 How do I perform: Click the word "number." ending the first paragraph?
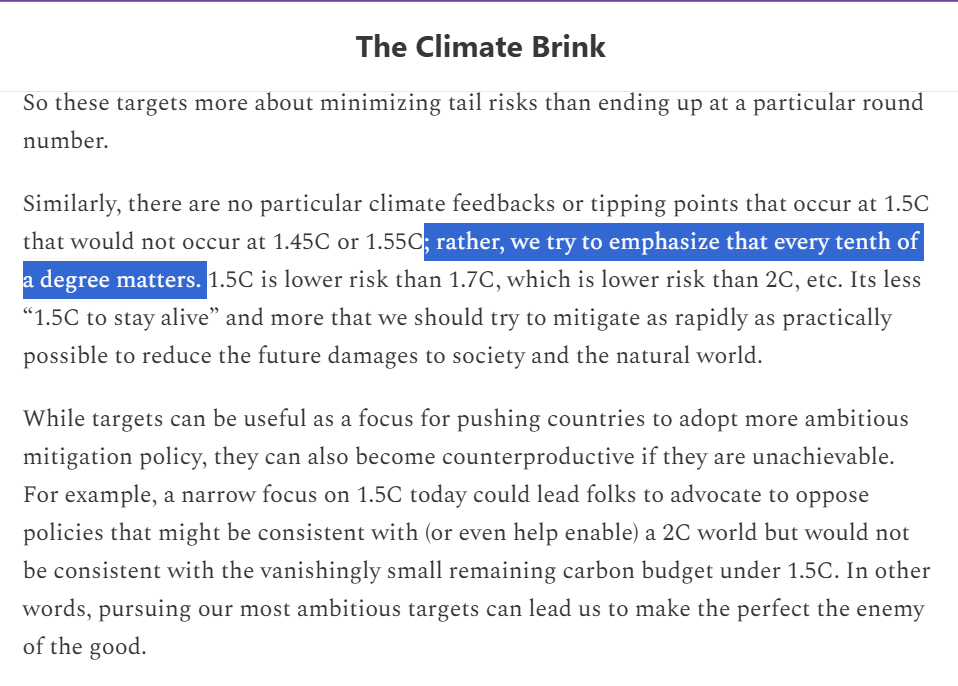pos(65,141)
